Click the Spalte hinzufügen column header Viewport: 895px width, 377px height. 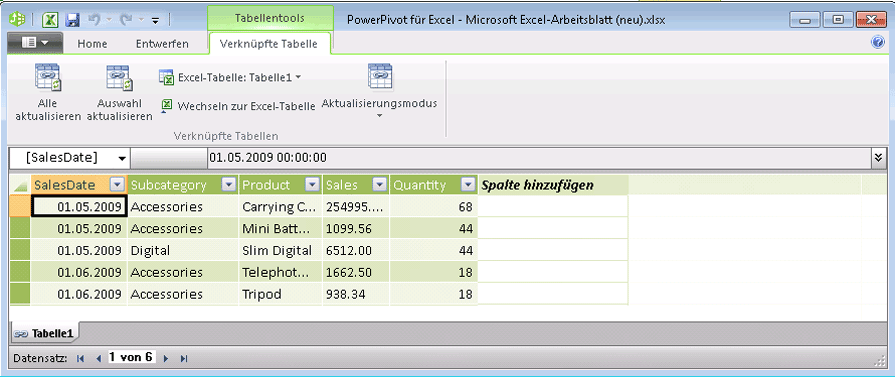tap(553, 185)
